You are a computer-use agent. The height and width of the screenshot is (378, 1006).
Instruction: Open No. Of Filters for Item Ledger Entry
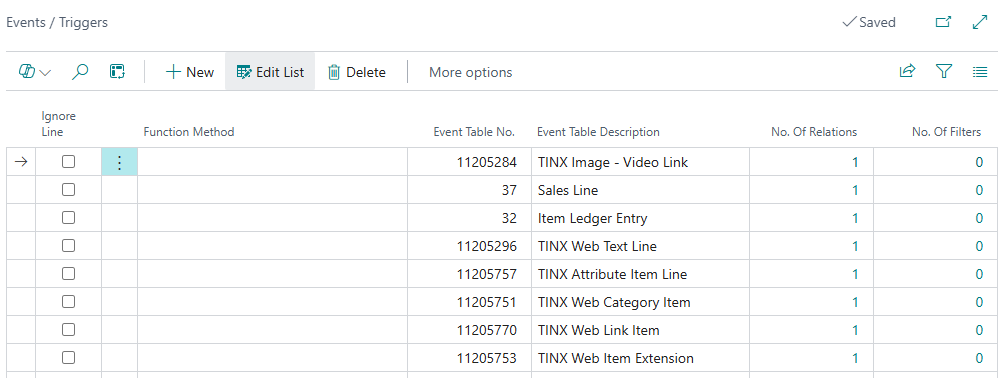pos(979,218)
